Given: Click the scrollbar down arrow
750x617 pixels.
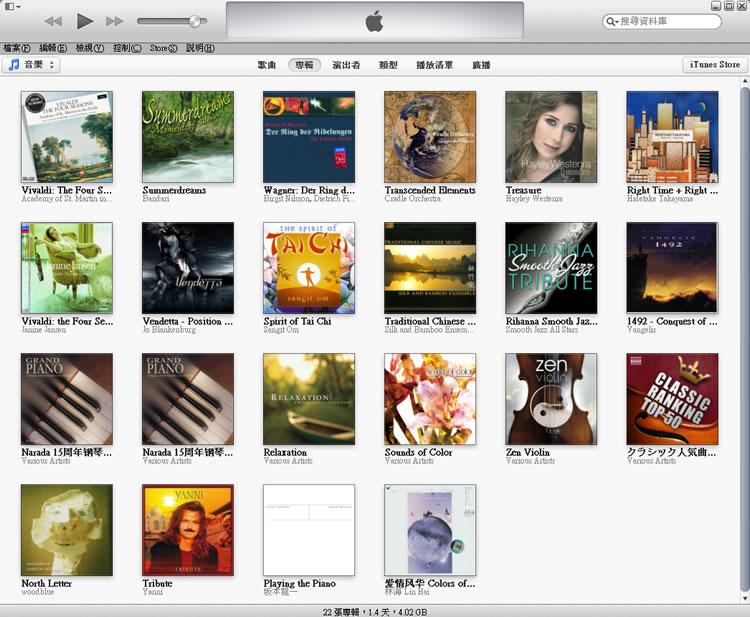Looking at the screenshot, I should pos(744,598).
